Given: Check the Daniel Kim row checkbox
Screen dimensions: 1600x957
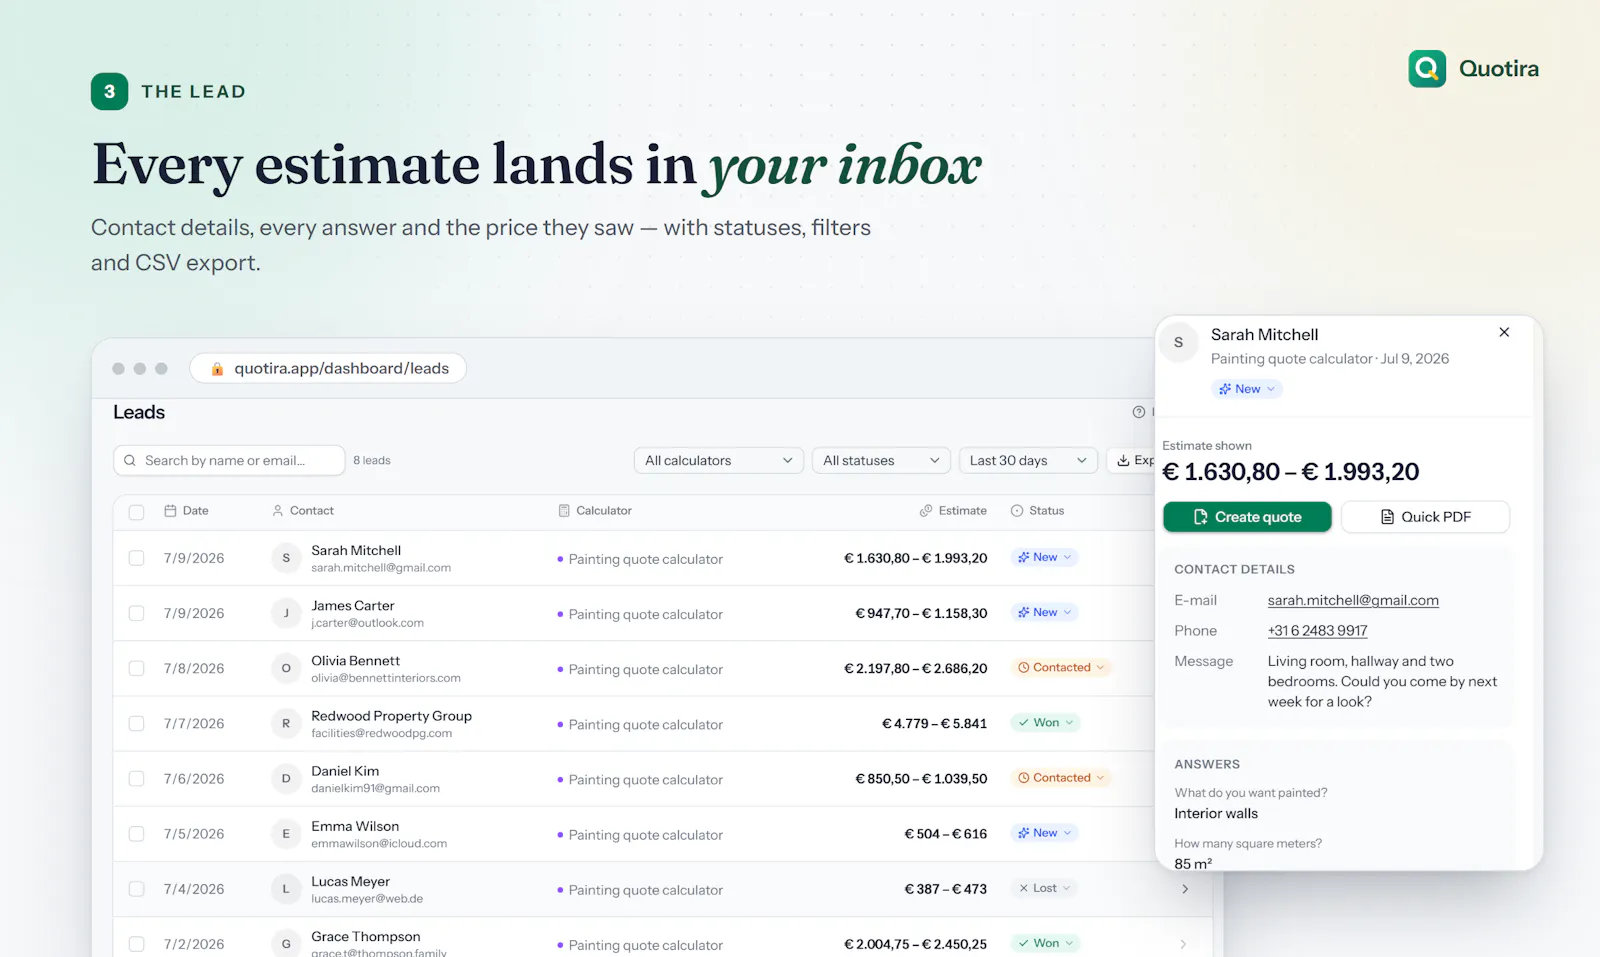Looking at the screenshot, I should pos(136,778).
